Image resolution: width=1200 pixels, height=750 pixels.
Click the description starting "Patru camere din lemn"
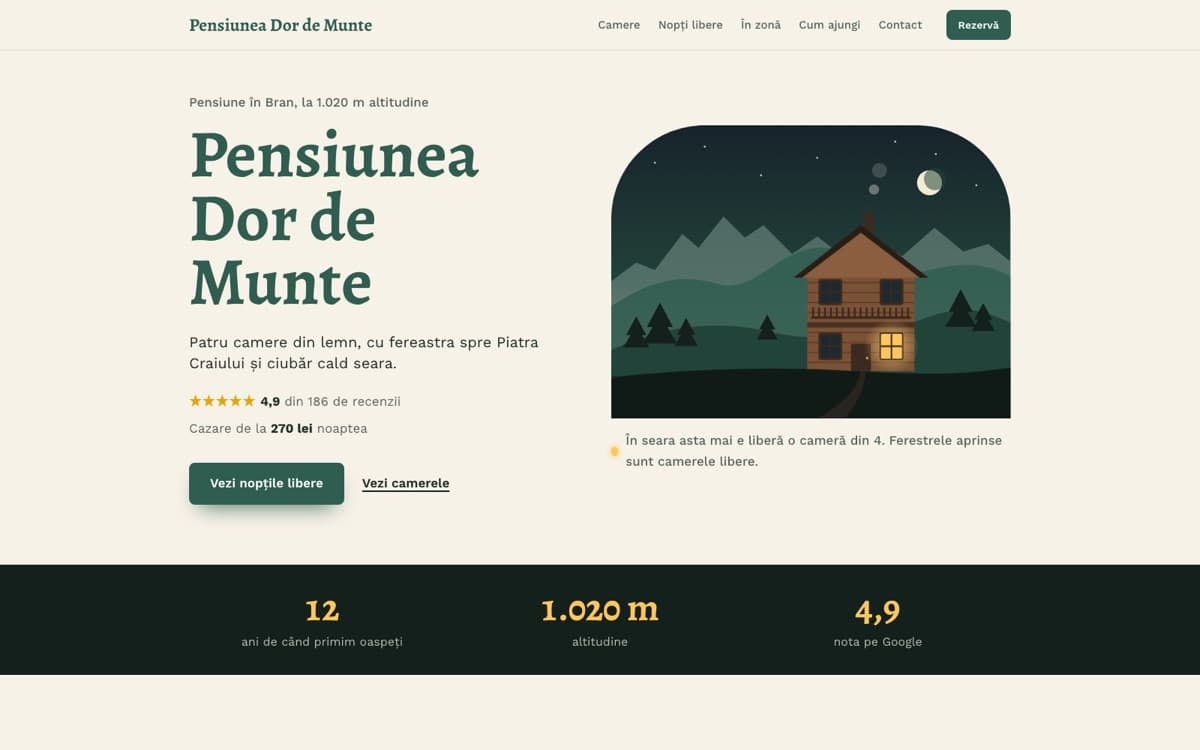[364, 353]
